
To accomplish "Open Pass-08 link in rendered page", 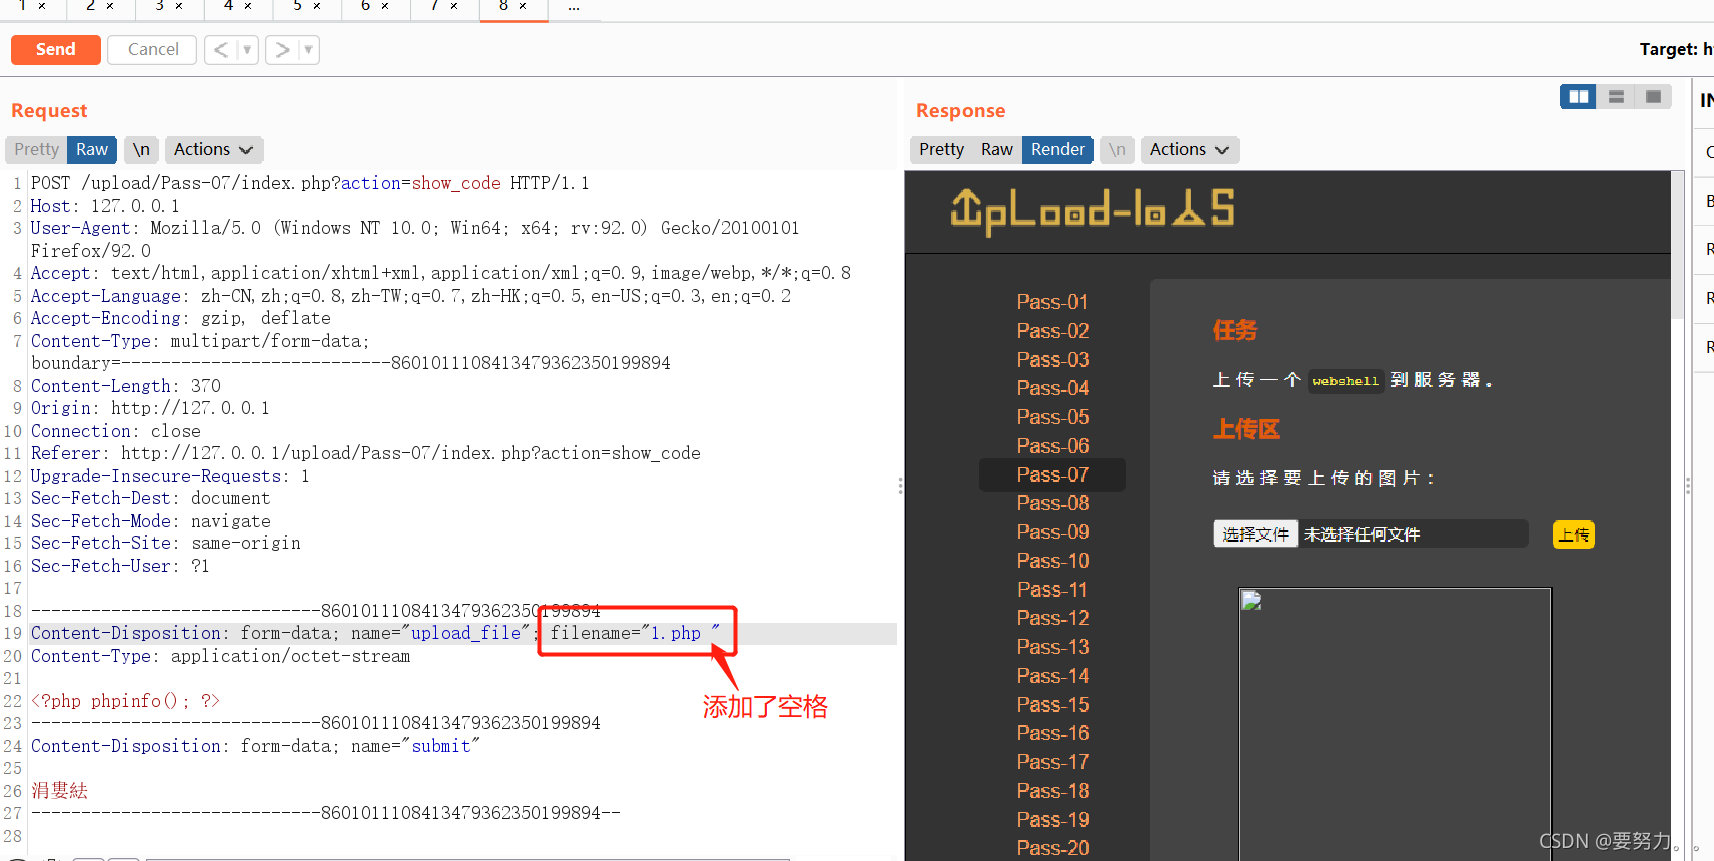I will pyautogui.click(x=1052, y=503).
